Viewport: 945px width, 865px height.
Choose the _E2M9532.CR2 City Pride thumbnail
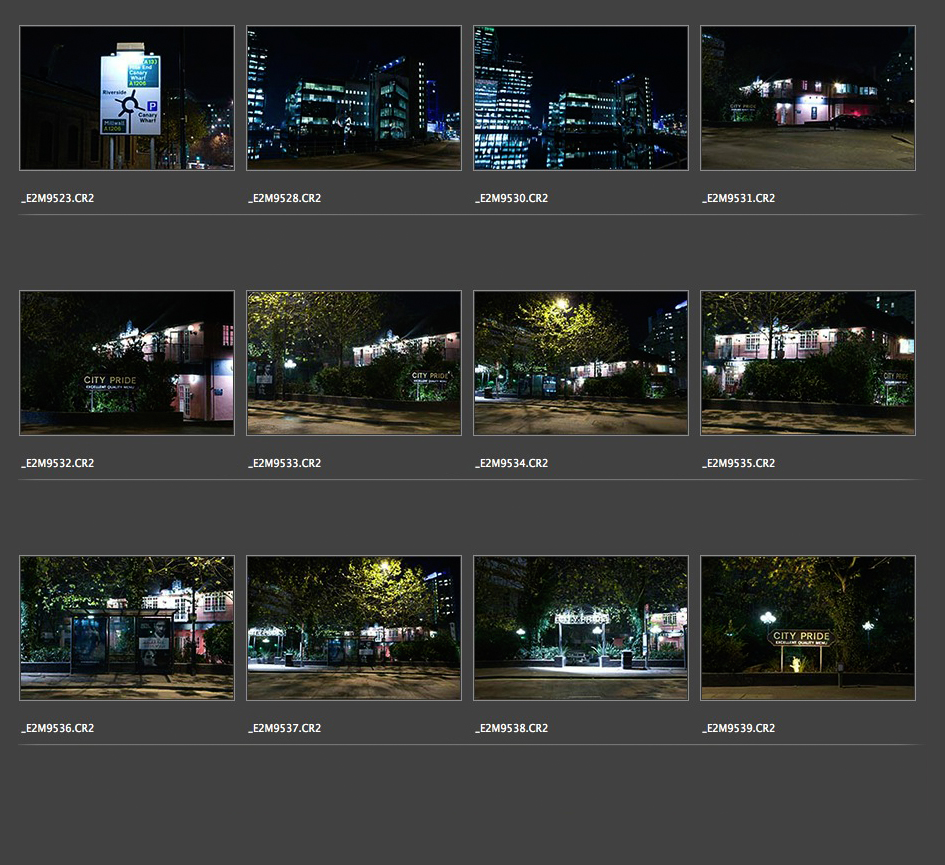127,363
